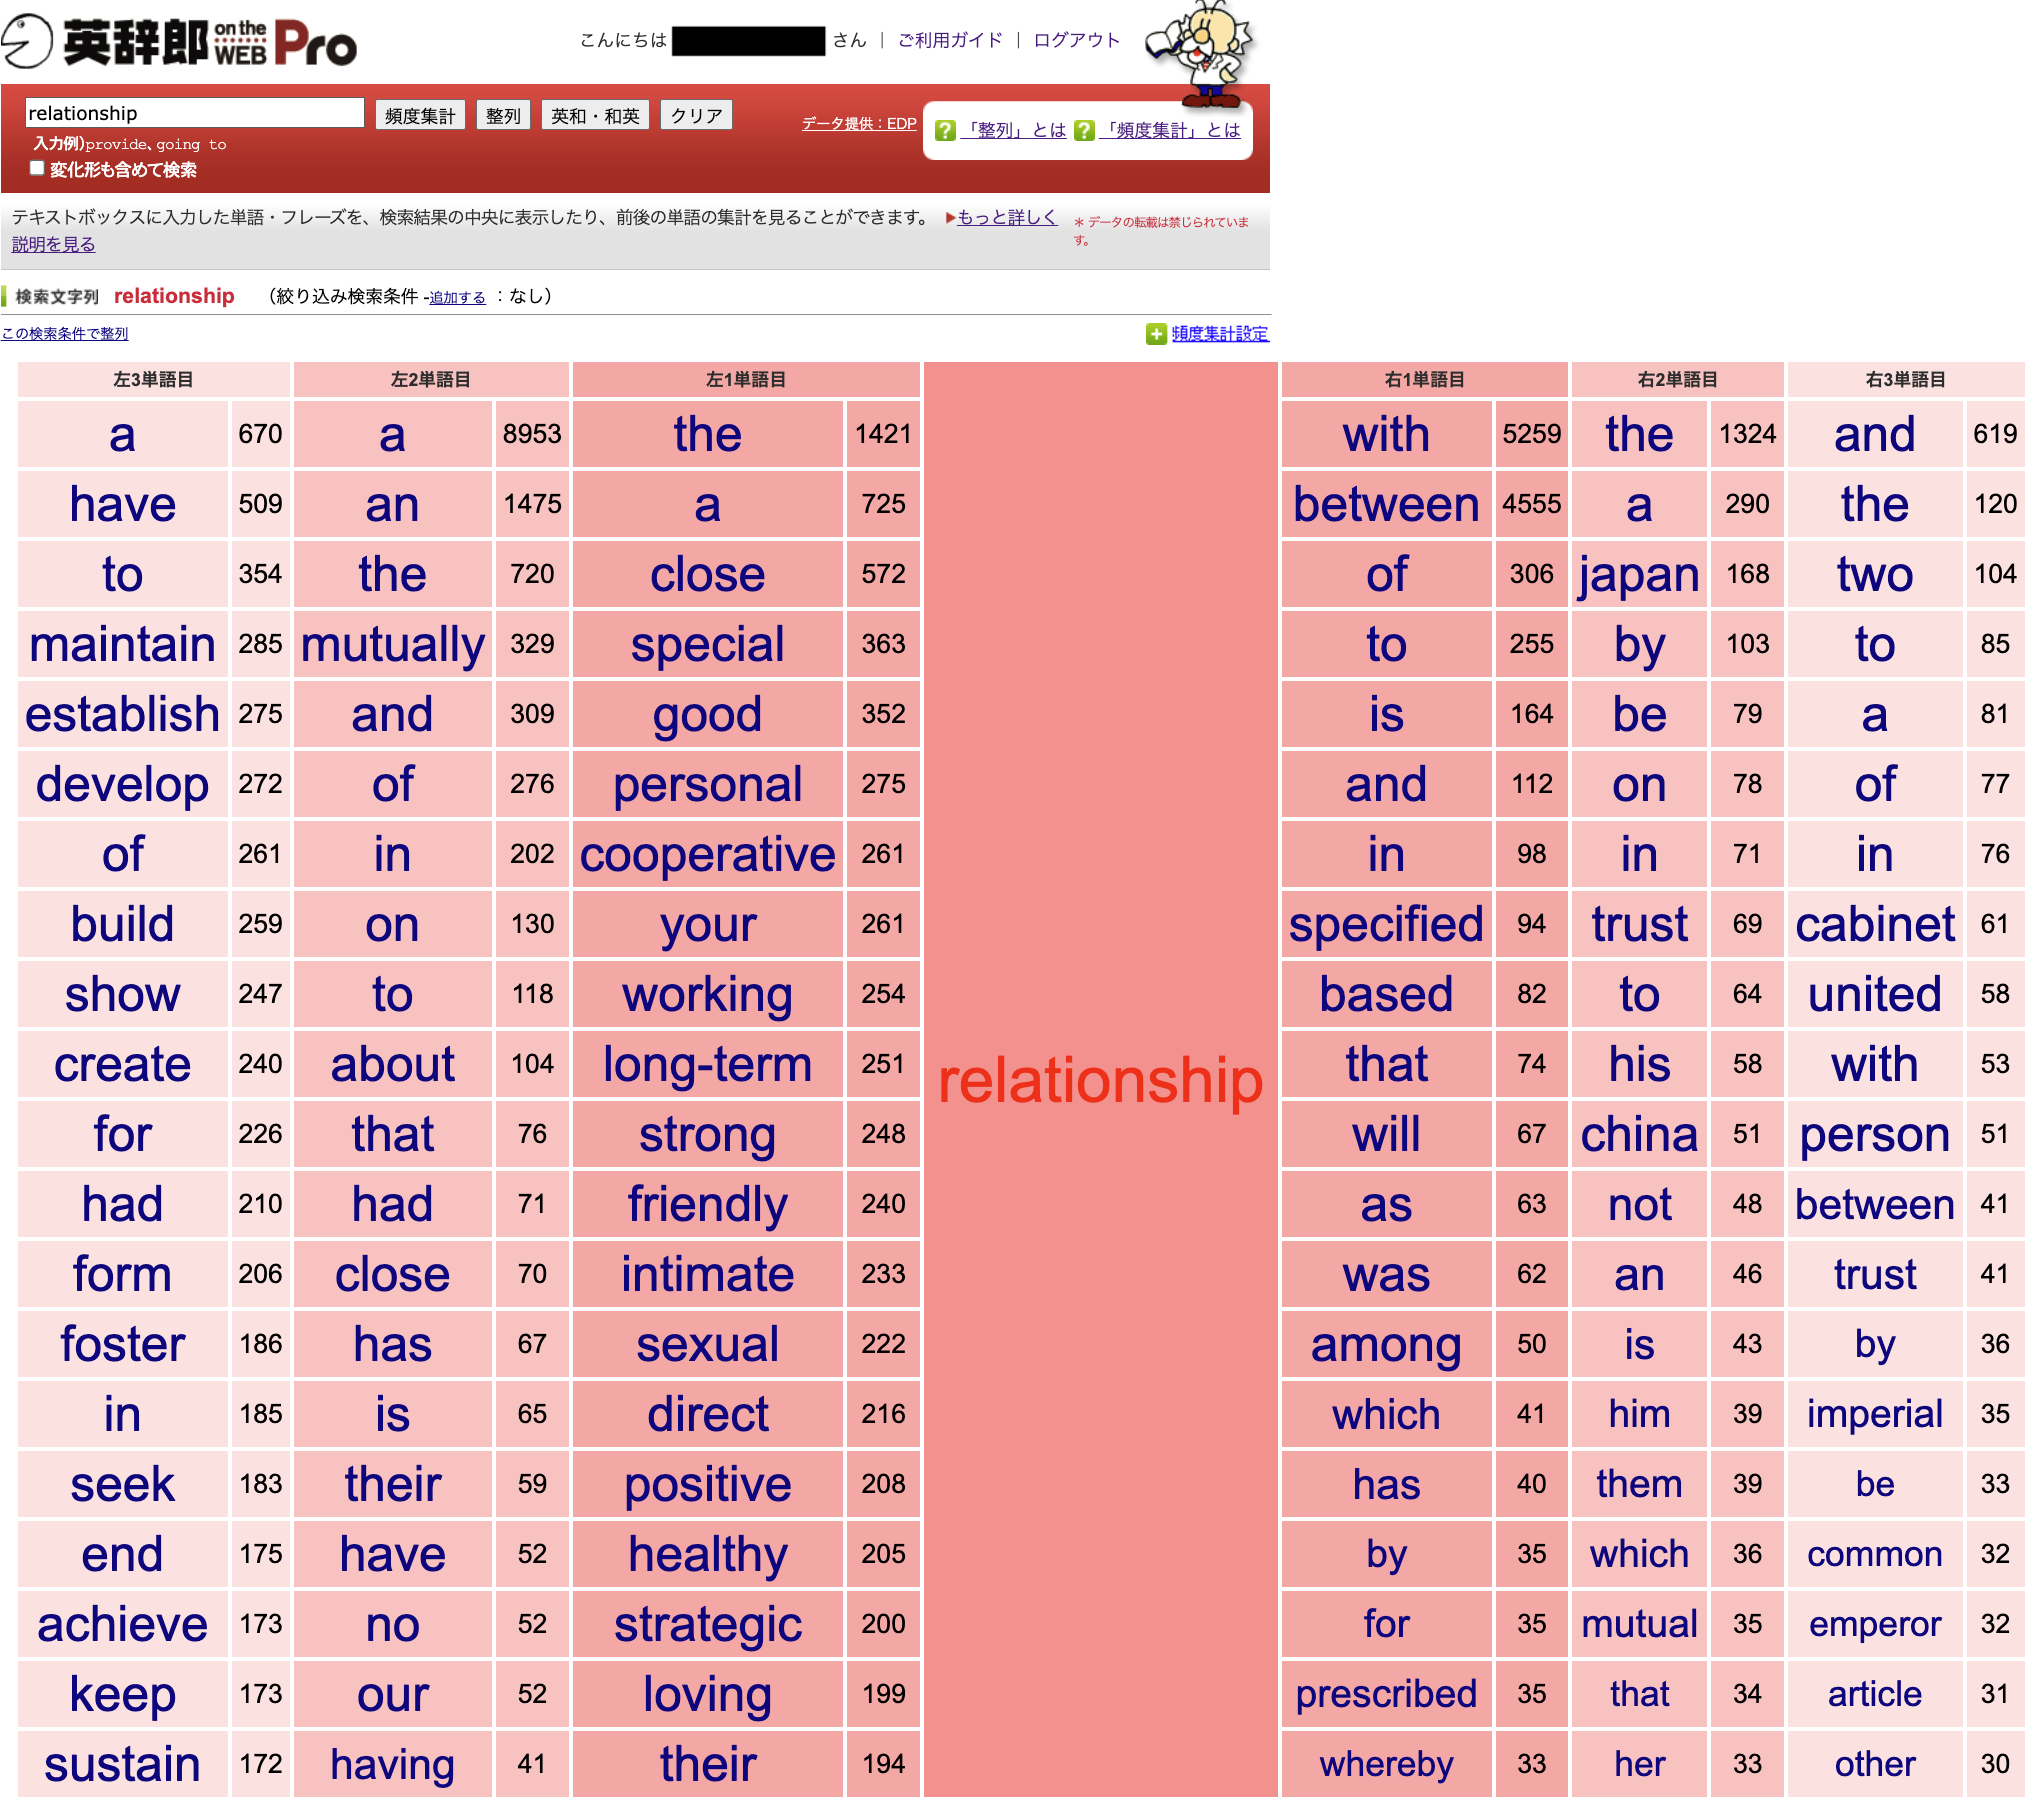Screen dimensions: 2028x1798
Task: Click the word 'strategic'
Action: coord(708,1625)
